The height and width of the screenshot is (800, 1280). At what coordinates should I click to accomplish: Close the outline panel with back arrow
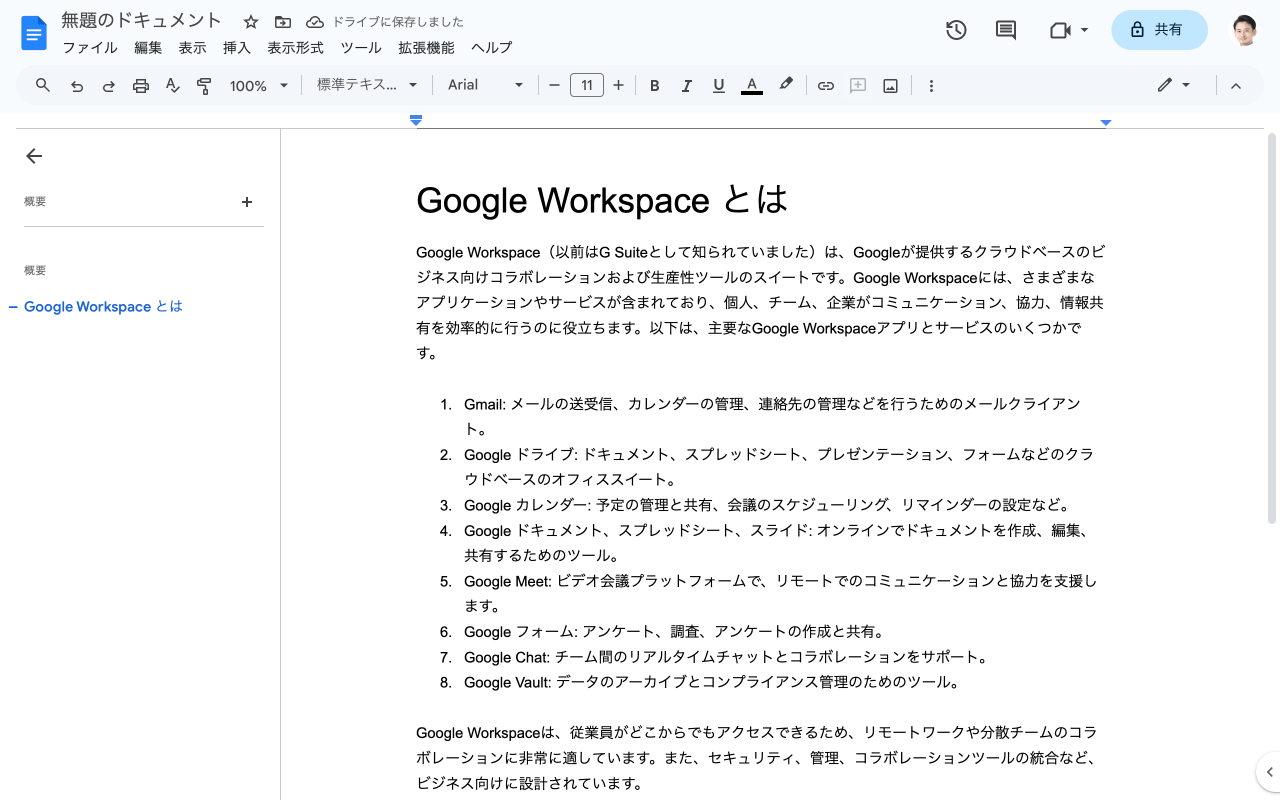click(x=34, y=156)
